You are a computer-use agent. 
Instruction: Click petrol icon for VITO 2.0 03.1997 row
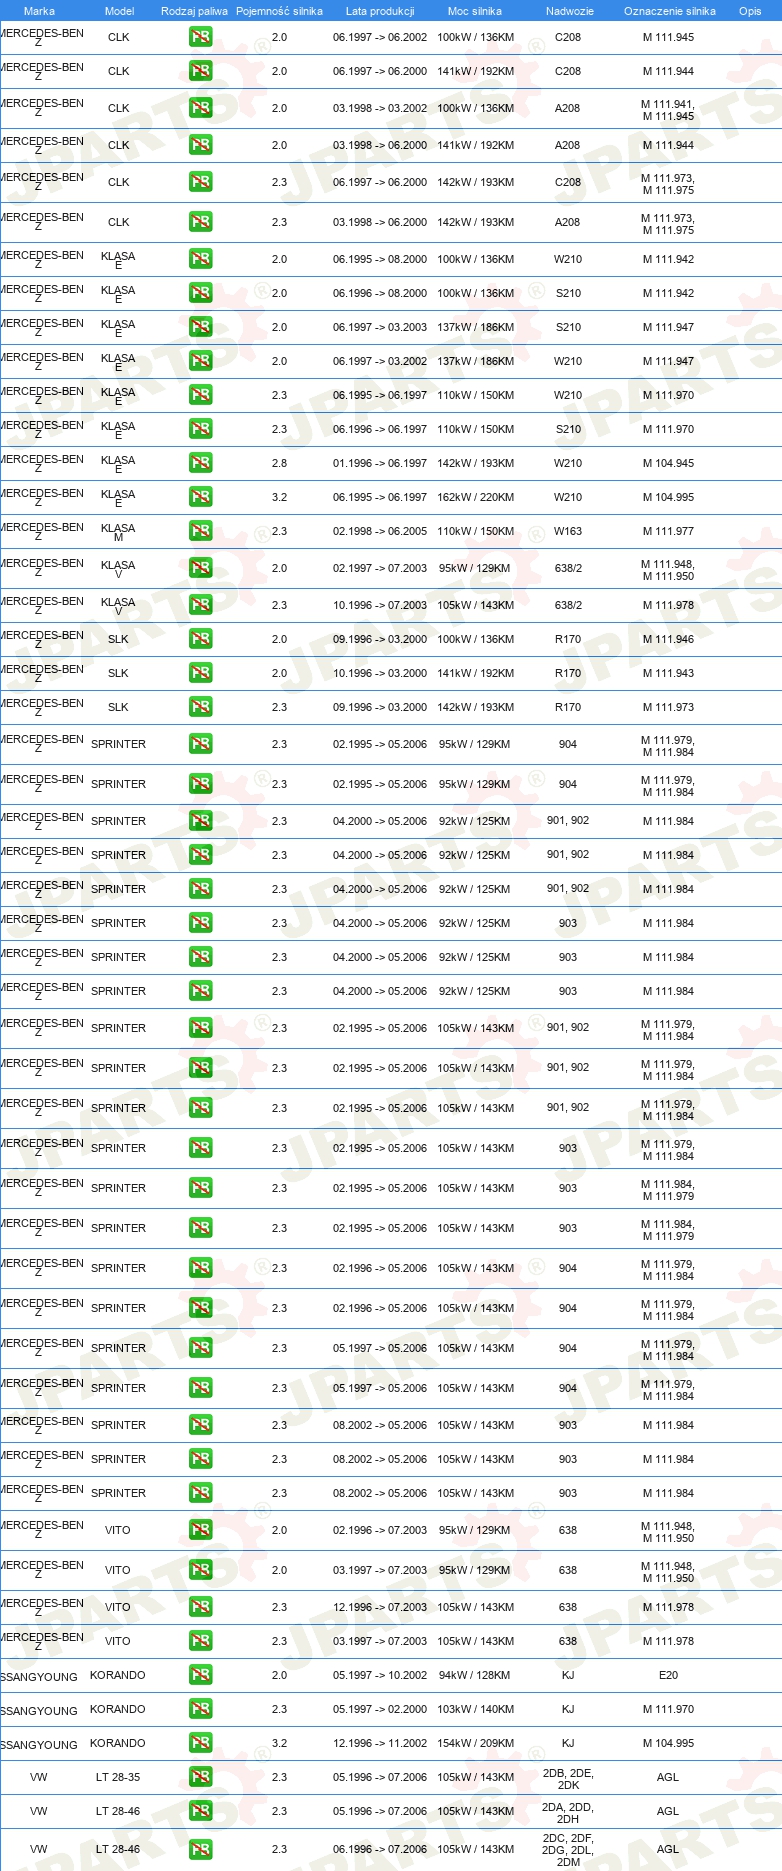click(200, 1570)
